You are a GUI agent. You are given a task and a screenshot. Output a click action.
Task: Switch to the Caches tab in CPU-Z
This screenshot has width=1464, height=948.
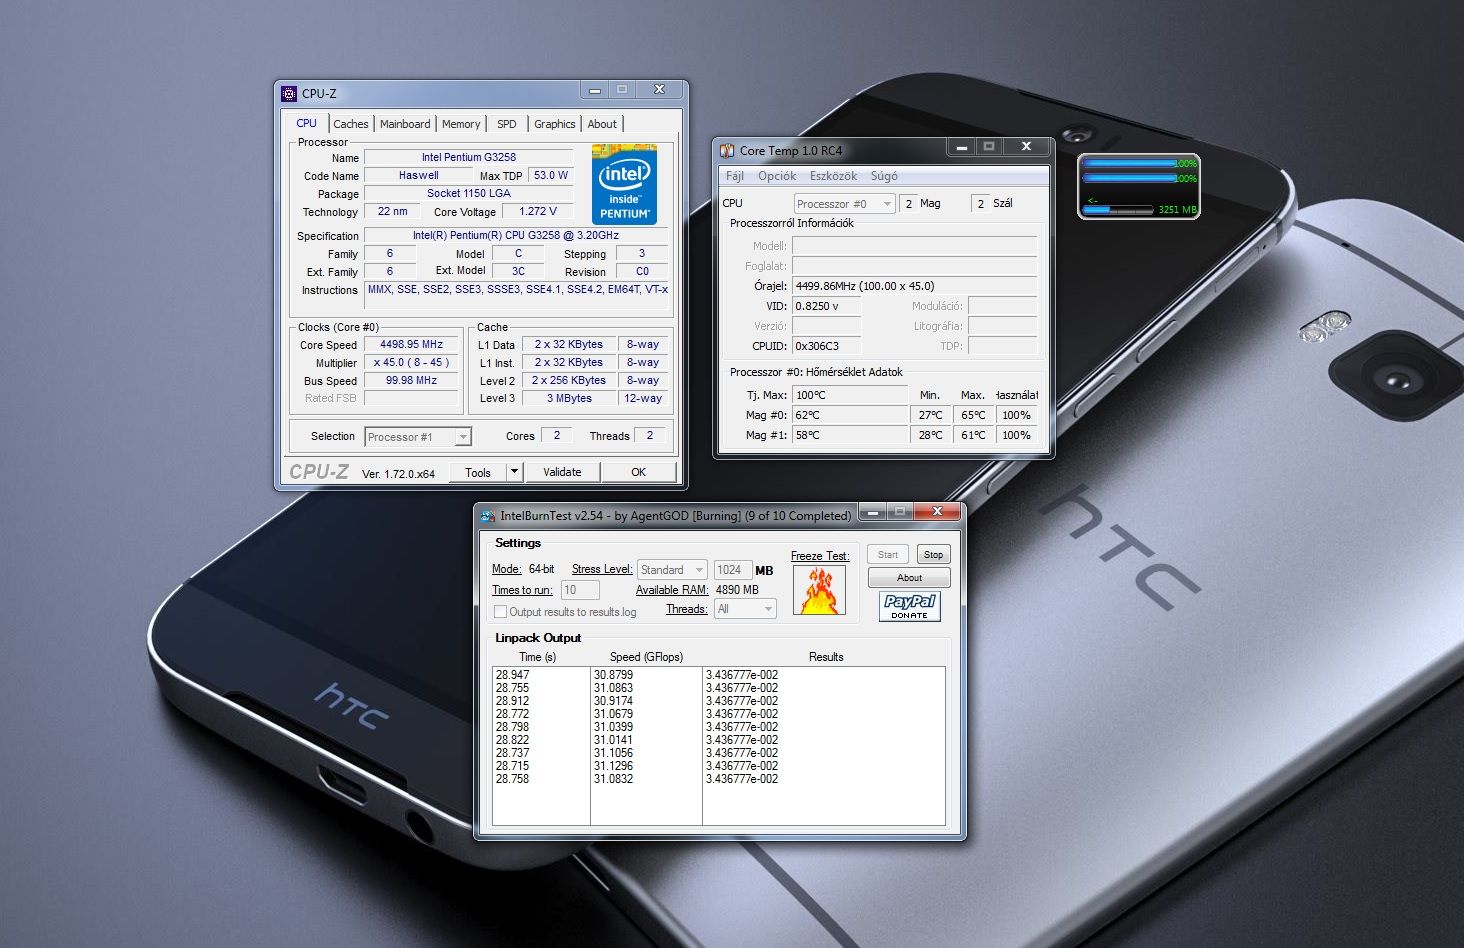[351, 124]
